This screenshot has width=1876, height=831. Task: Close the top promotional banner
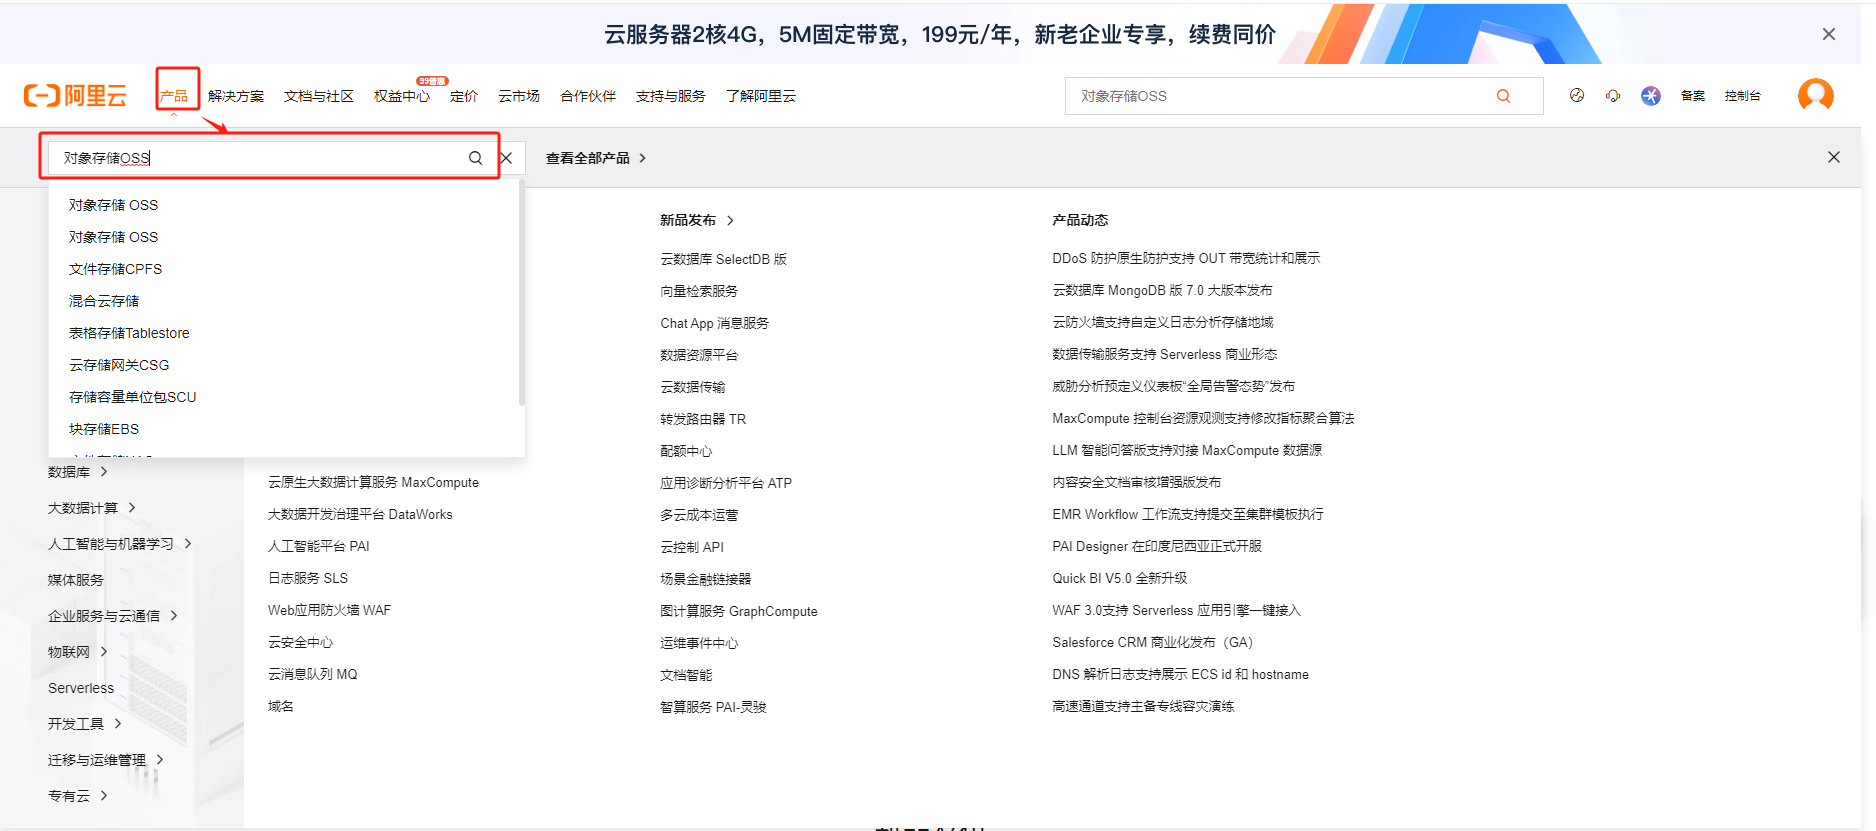point(1829,34)
